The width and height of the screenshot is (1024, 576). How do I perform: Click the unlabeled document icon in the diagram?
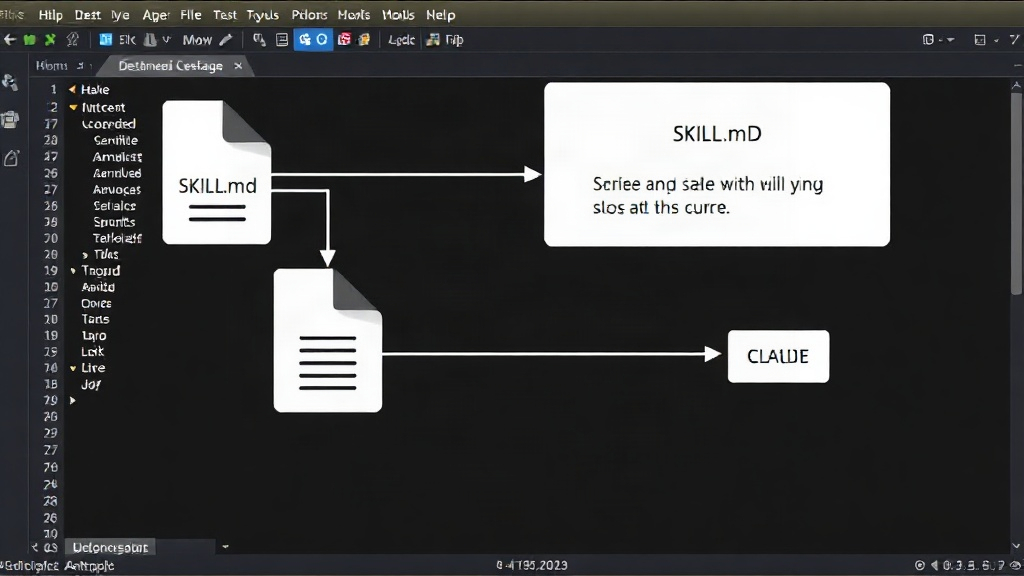(x=328, y=340)
